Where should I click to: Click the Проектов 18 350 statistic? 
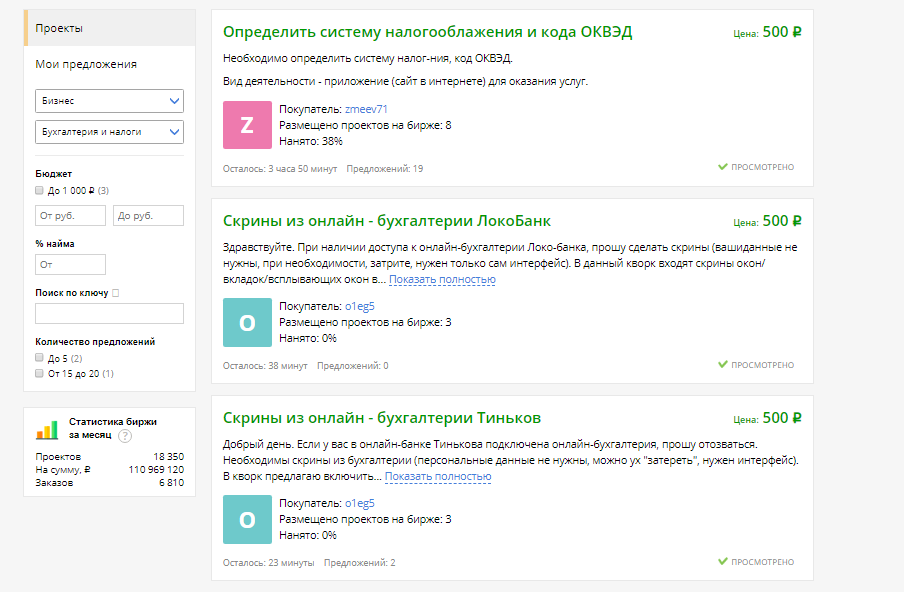pyautogui.click(x=110, y=457)
